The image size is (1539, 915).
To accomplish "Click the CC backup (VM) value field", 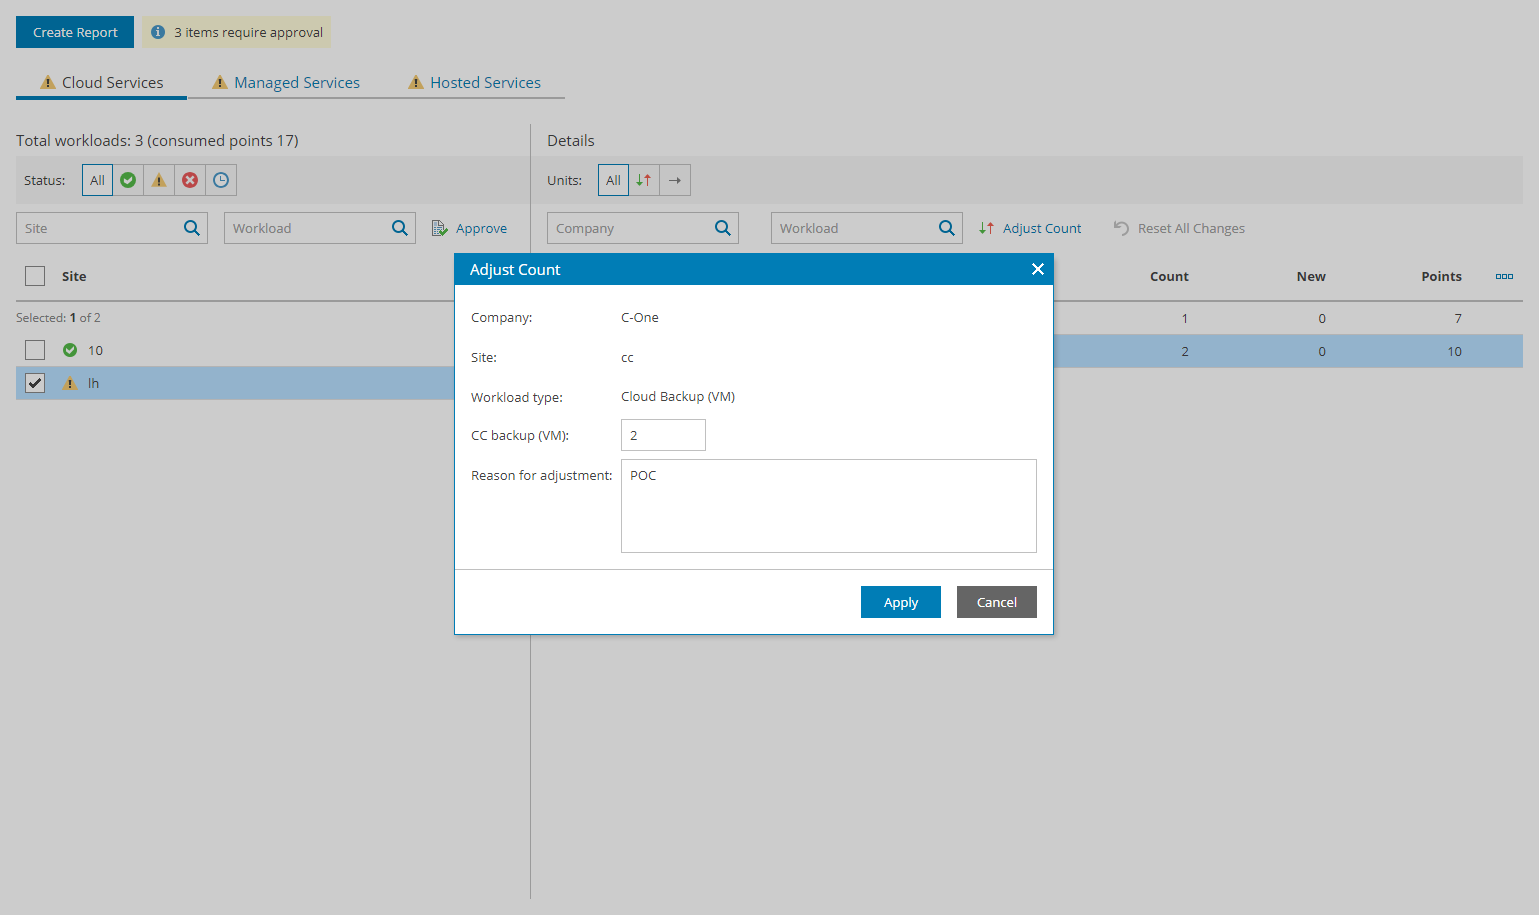I will 662,434.
